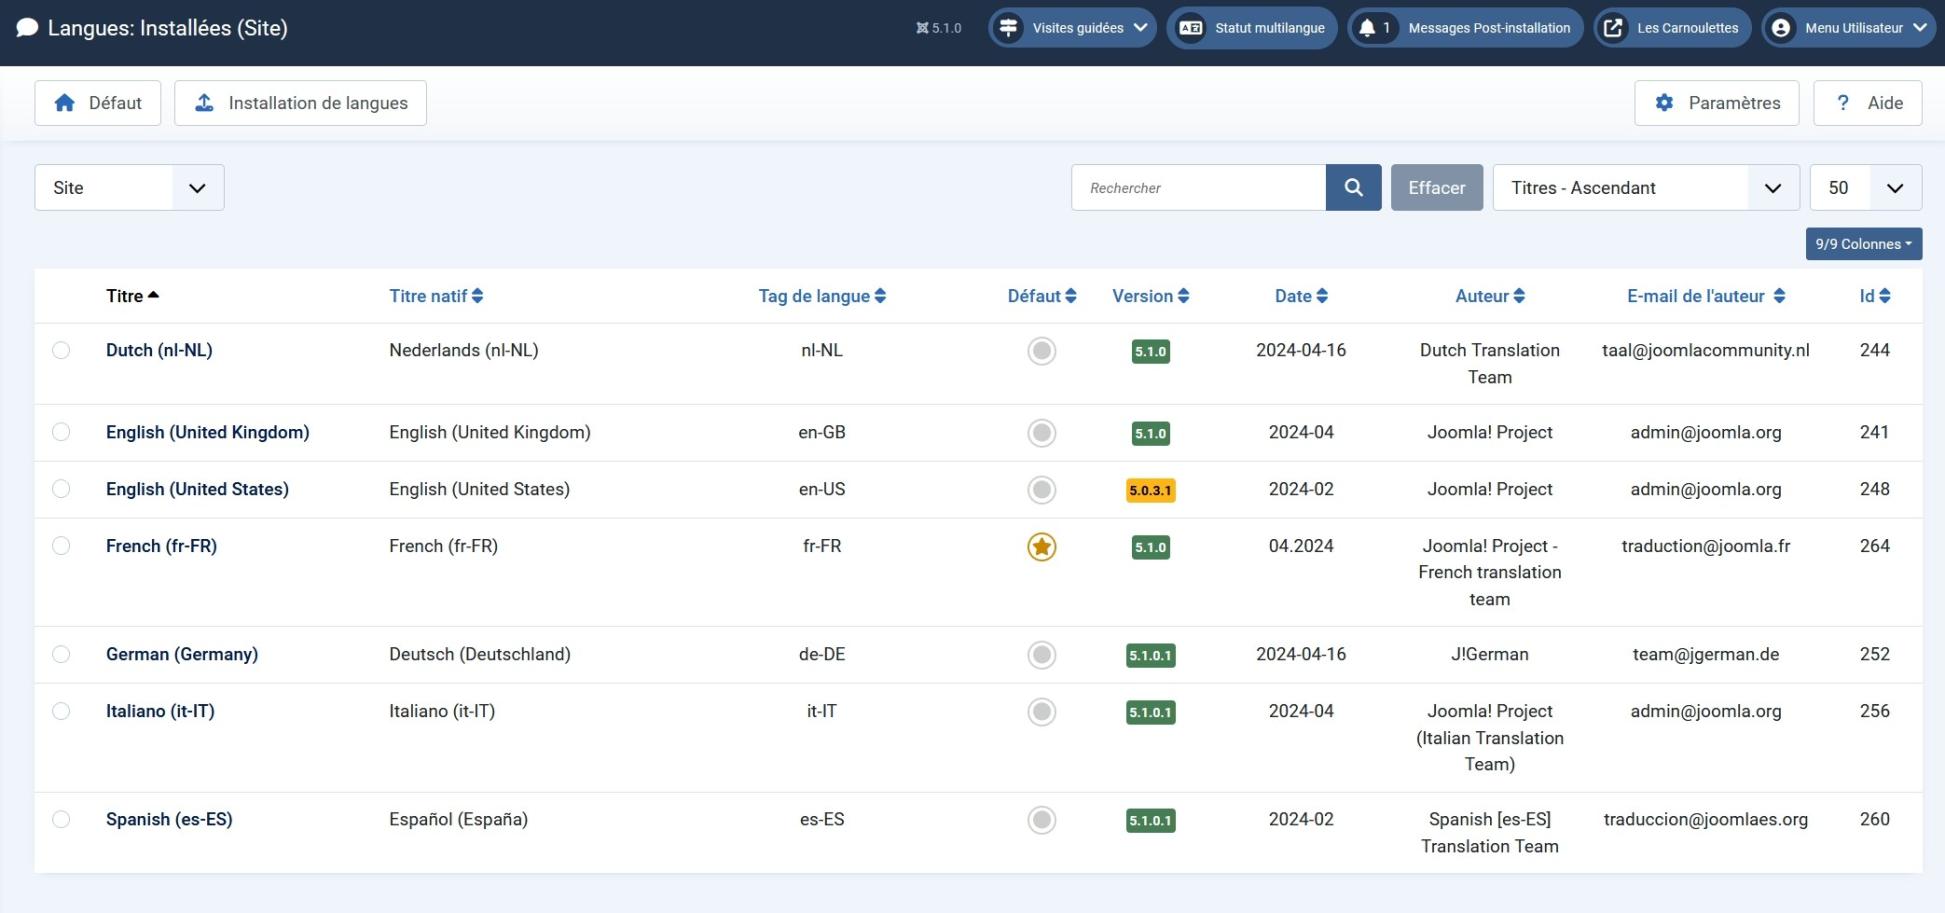Open the 9/9 Colonnes dropdown
Image resolution: width=1945 pixels, height=913 pixels.
(x=1863, y=244)
